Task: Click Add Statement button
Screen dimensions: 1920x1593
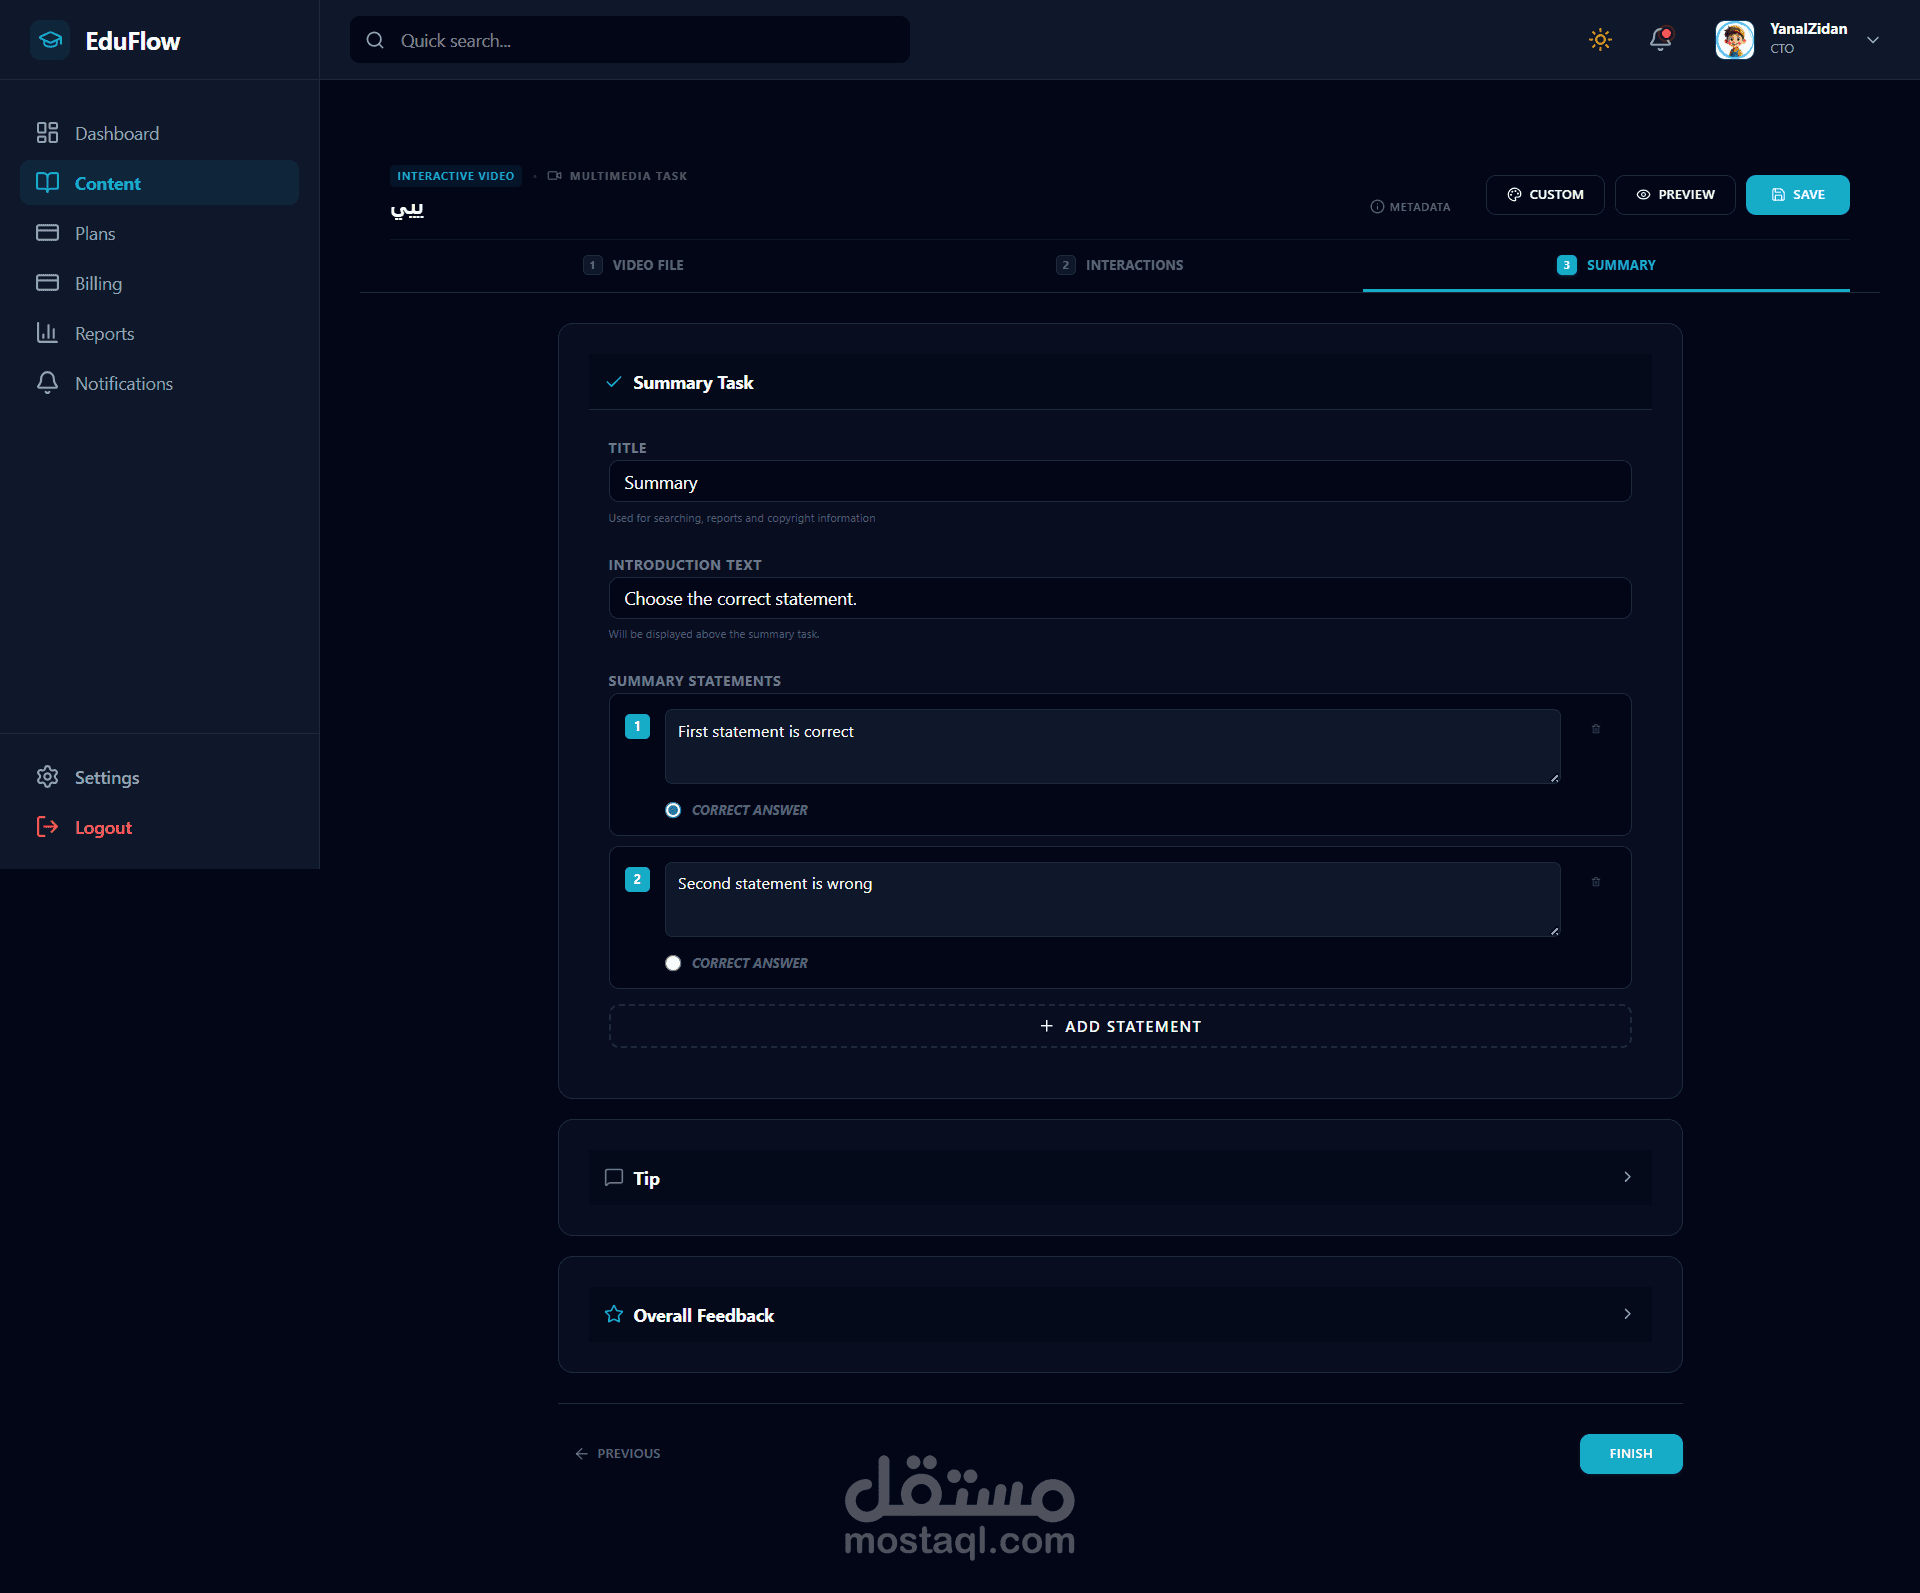Action: [x=1120, y=1027]
